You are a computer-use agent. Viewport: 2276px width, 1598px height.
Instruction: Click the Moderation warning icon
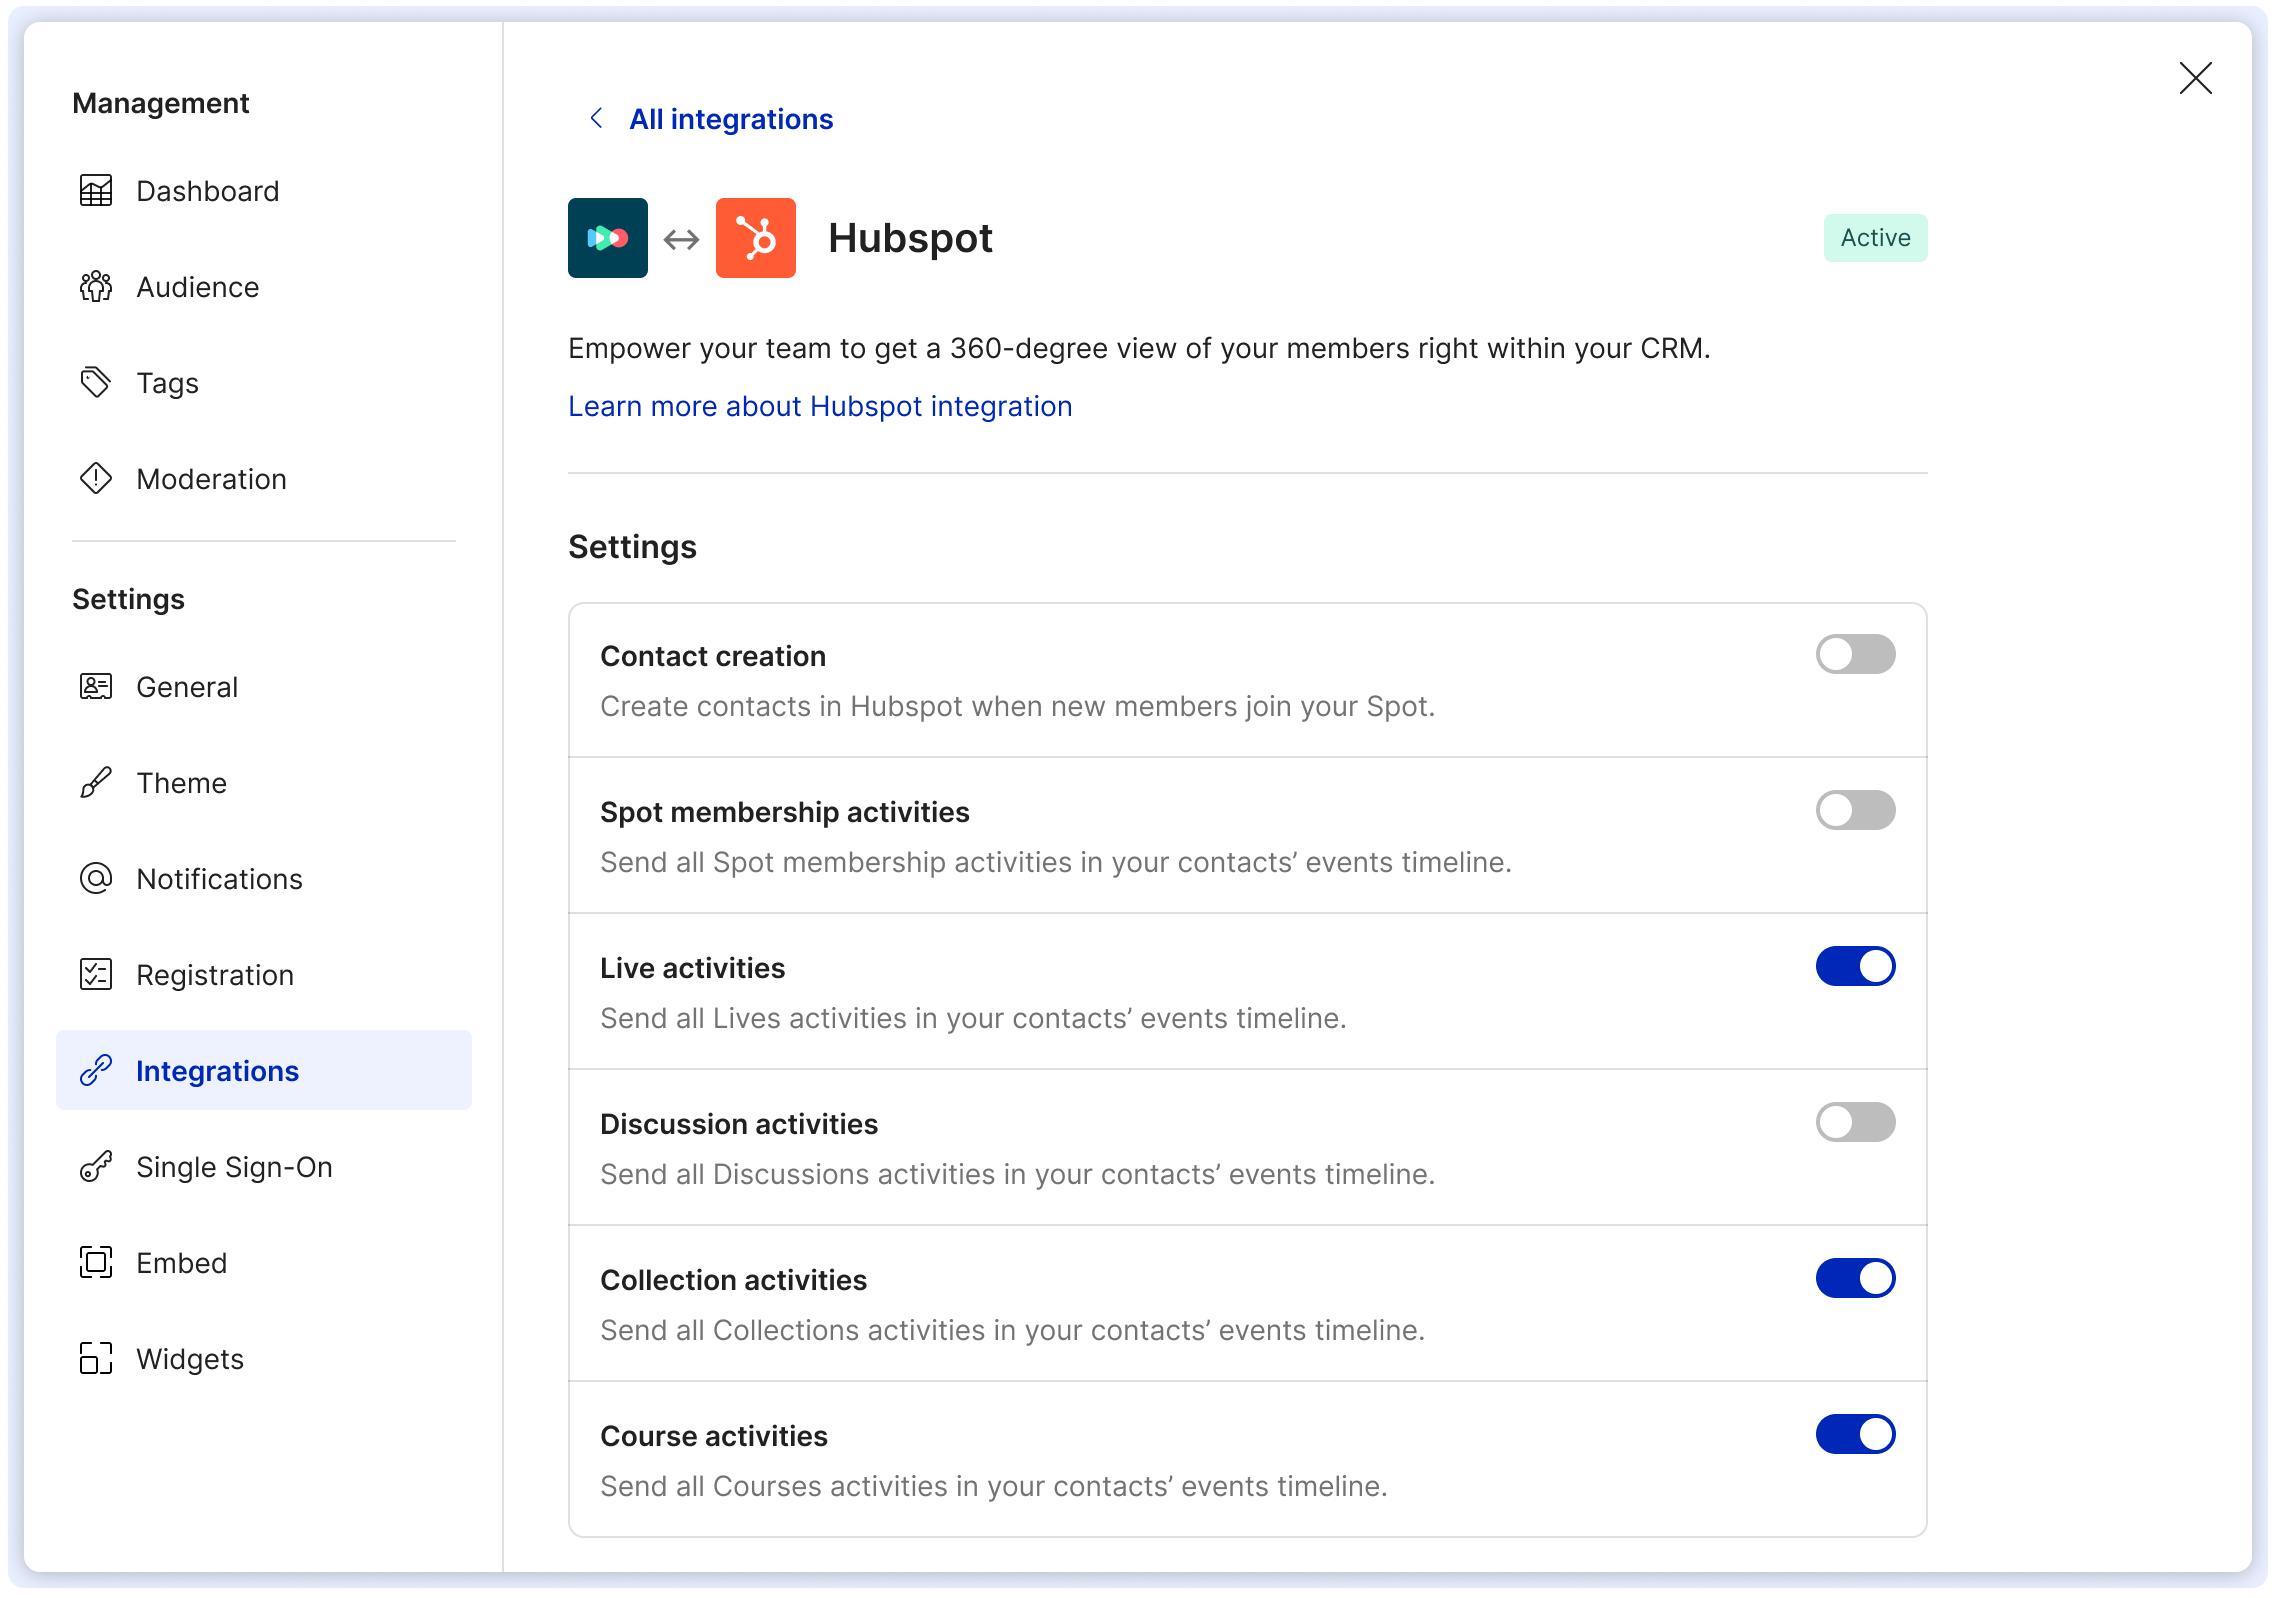coord(96,479)
